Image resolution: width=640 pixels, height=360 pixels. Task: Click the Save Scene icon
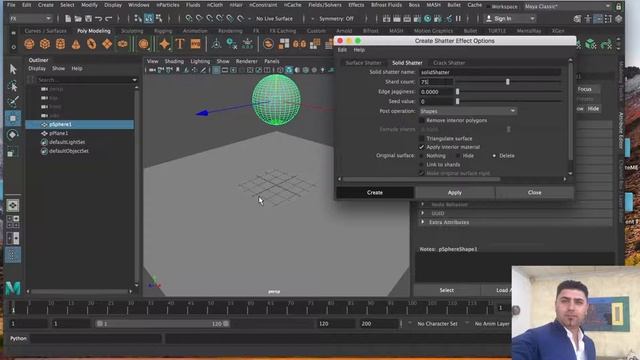point(88,18)
